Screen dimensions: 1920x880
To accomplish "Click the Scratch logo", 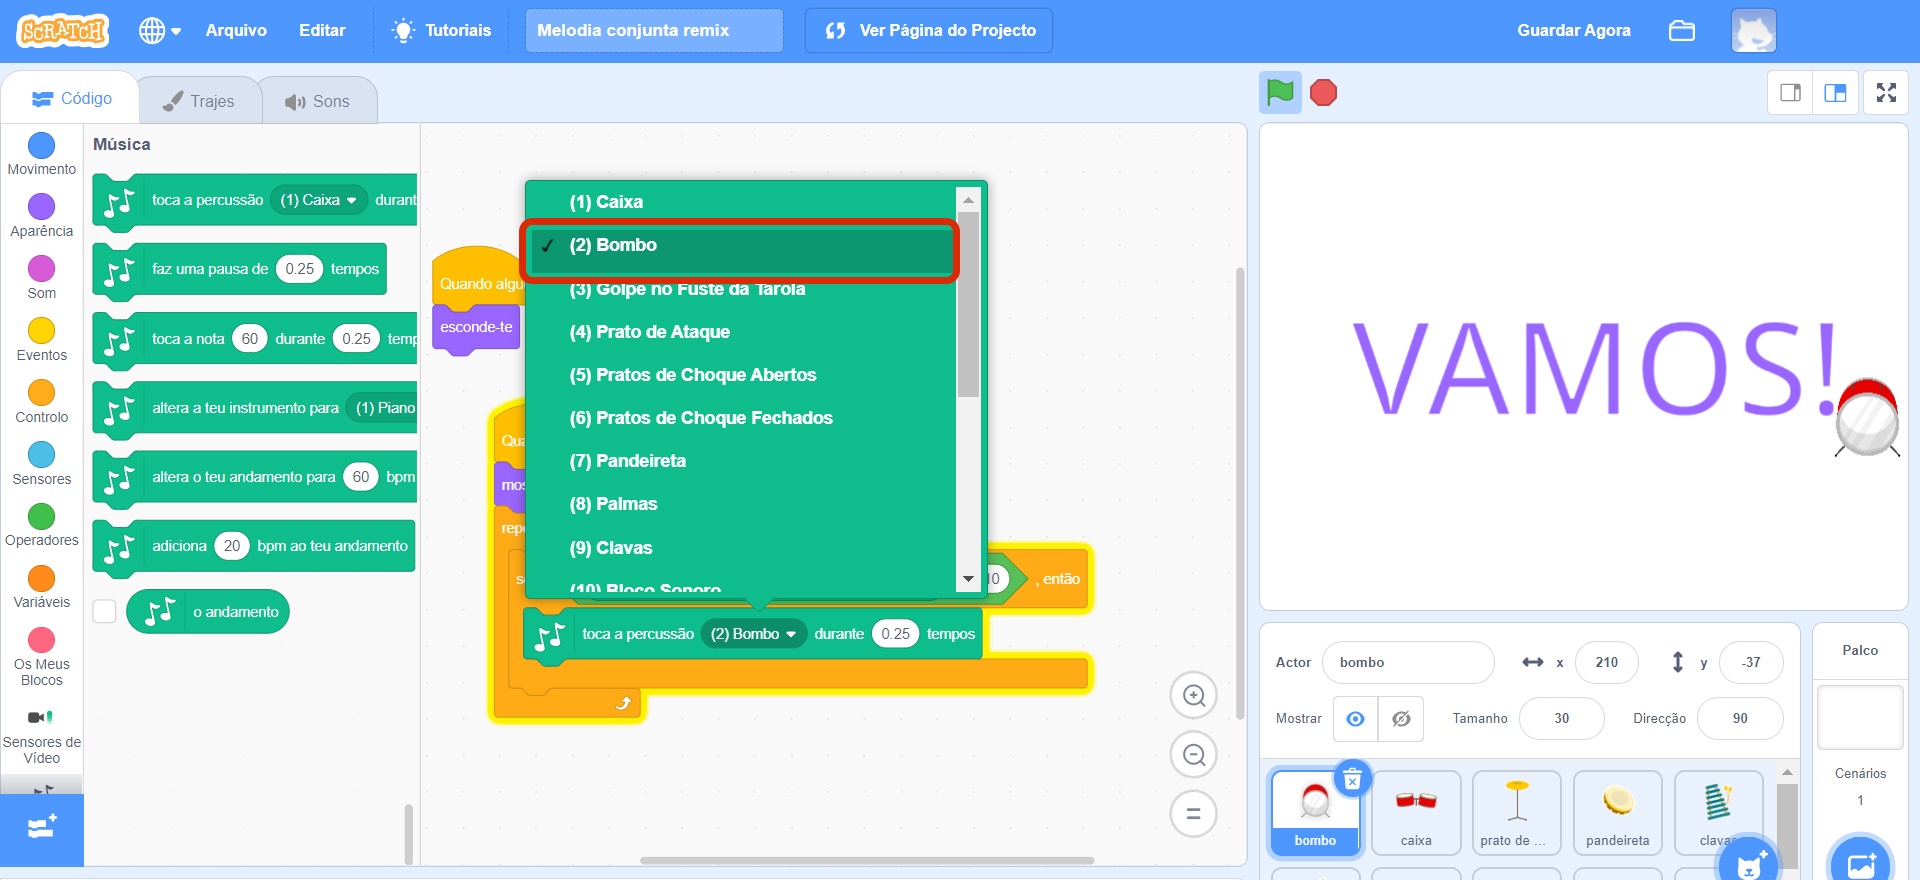I will 62,31.
